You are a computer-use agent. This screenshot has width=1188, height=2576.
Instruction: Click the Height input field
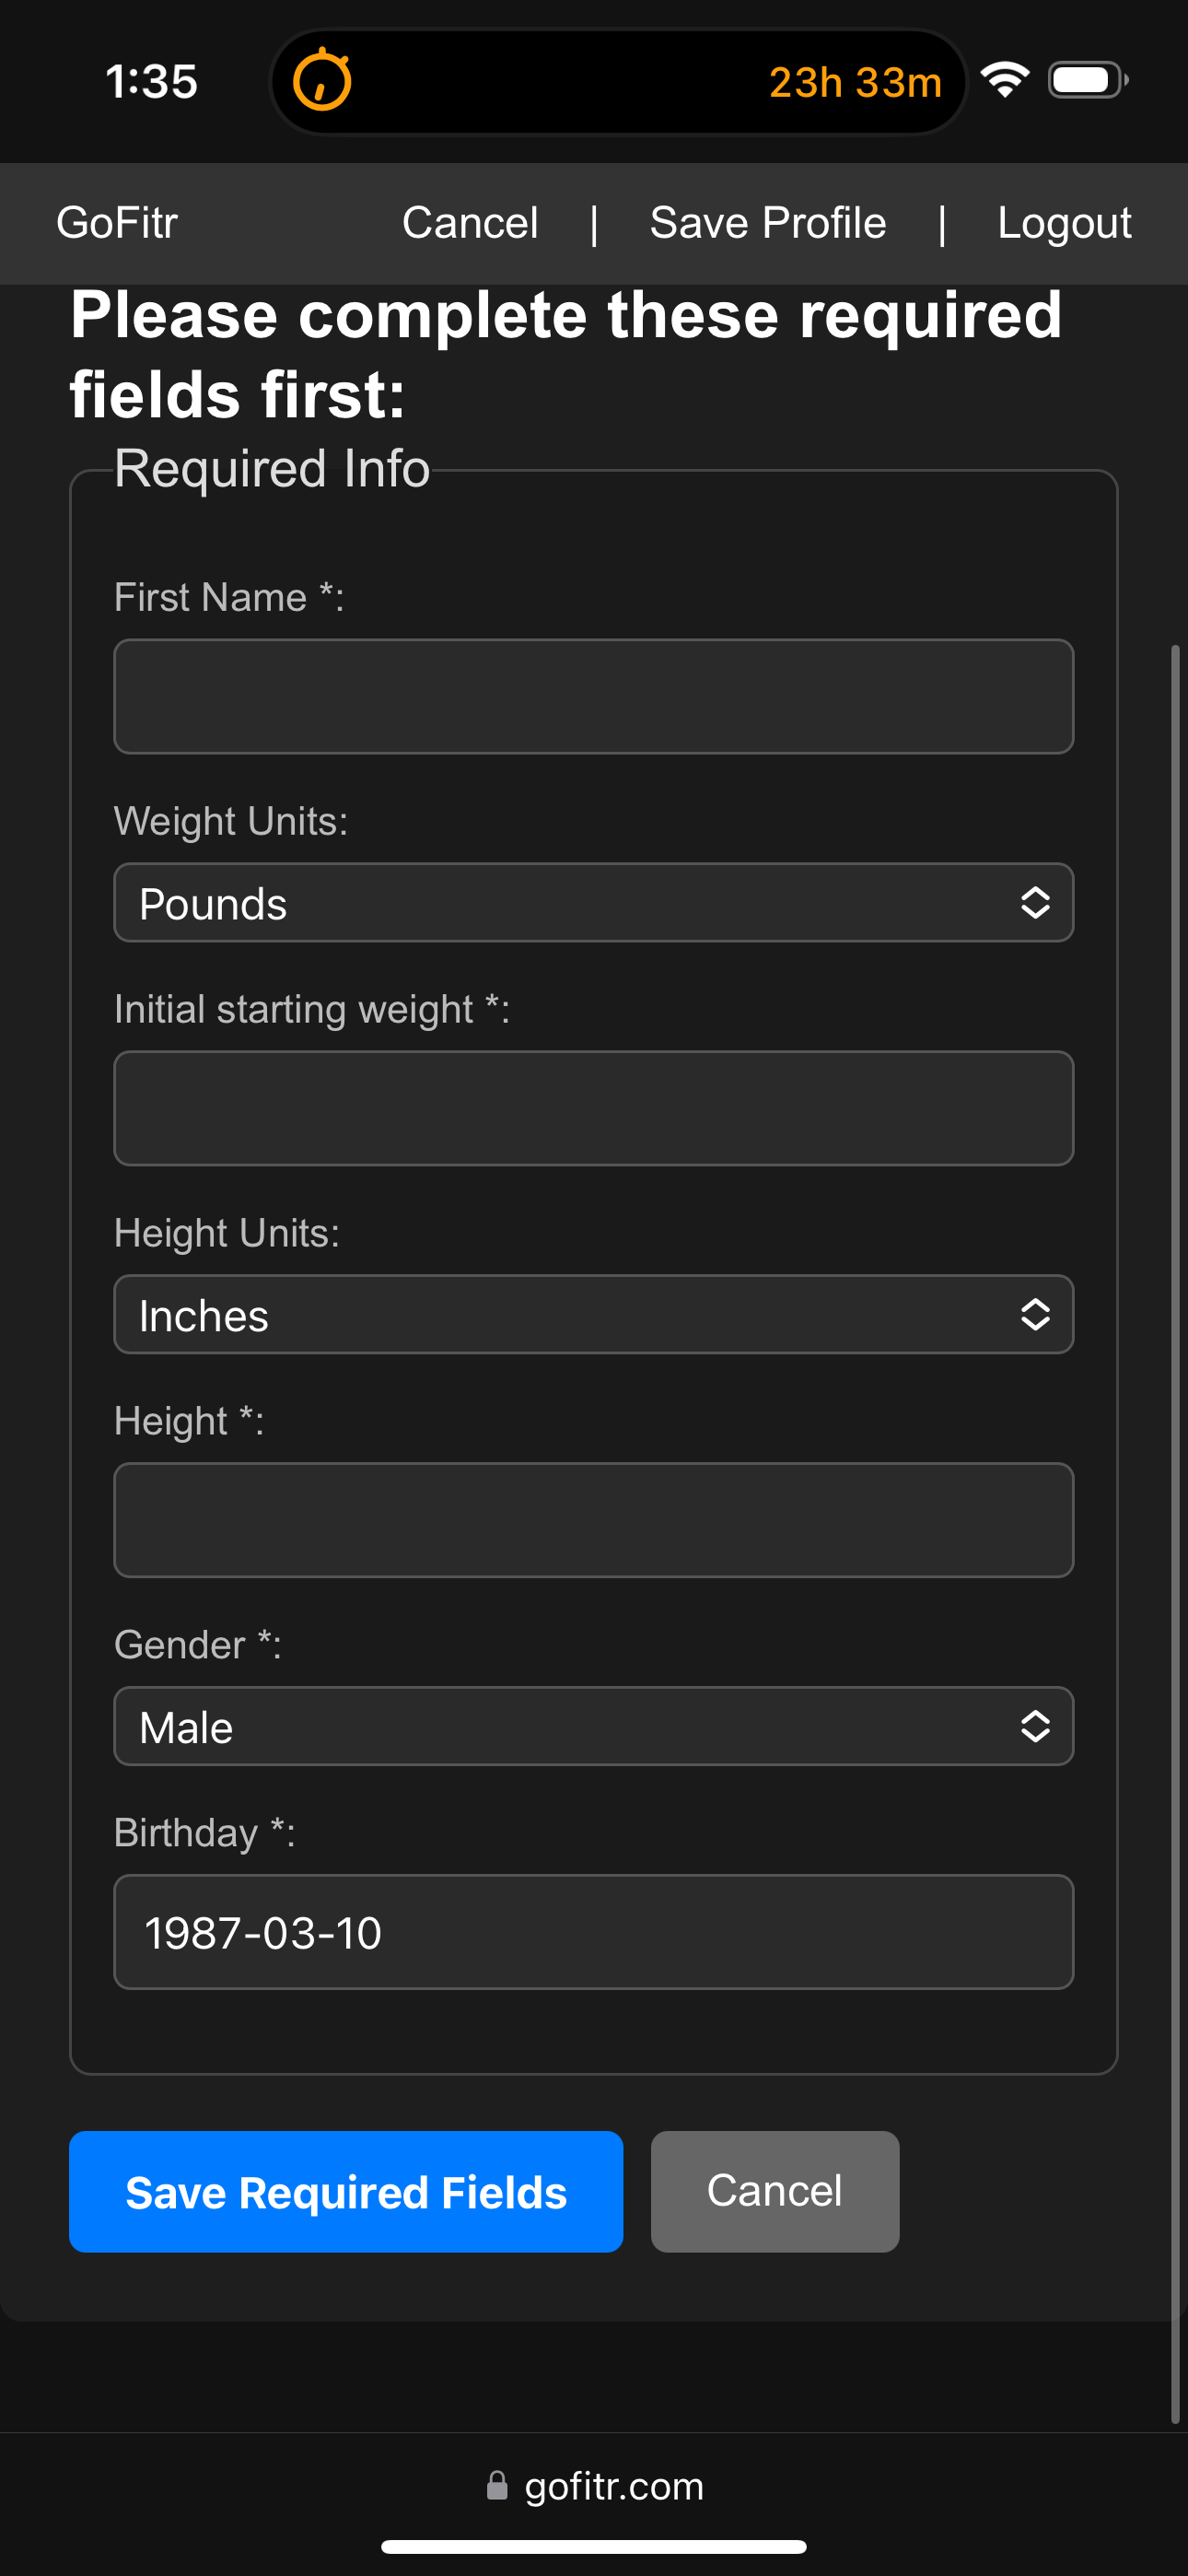pyautogui.click(x=594, y=1520)
